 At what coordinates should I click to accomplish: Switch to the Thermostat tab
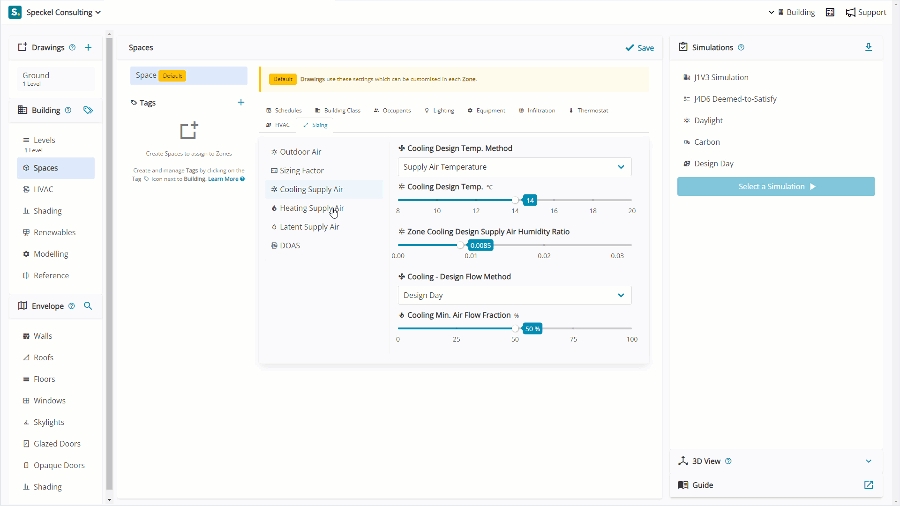click(588, 110)
